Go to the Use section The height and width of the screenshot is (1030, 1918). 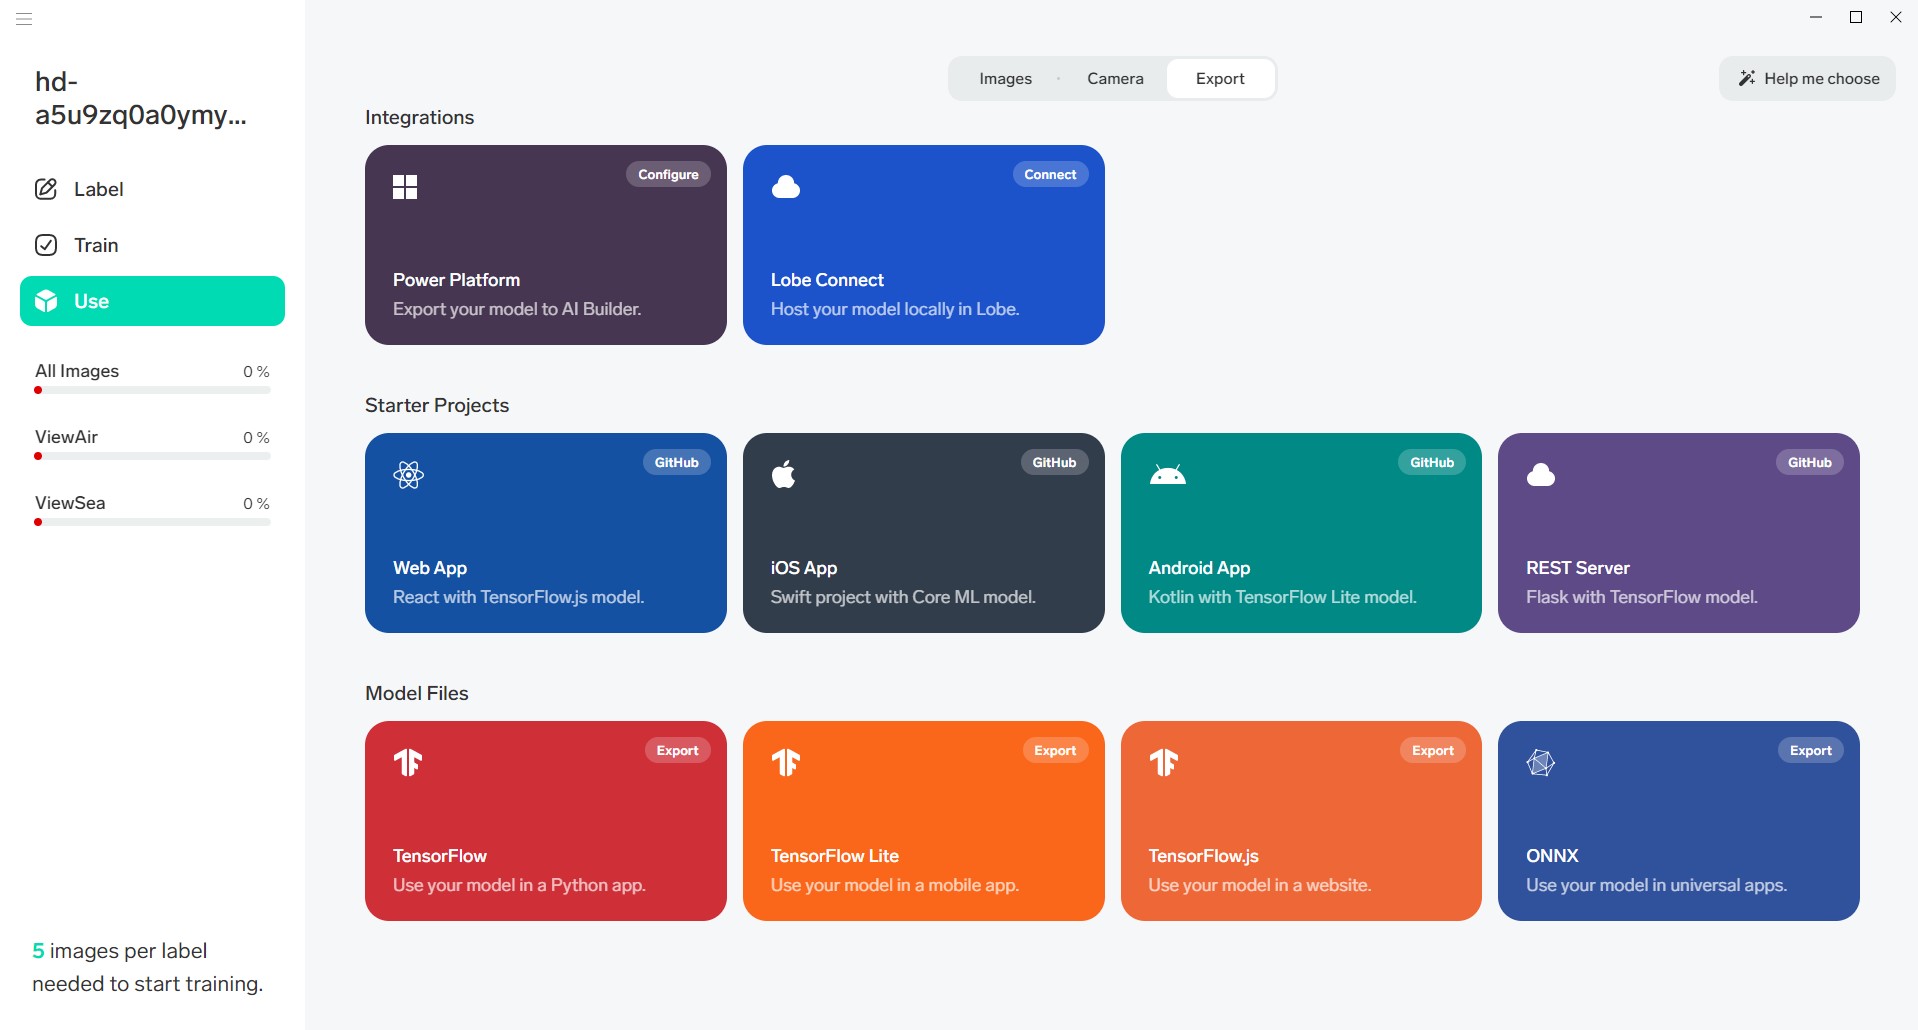152,301
